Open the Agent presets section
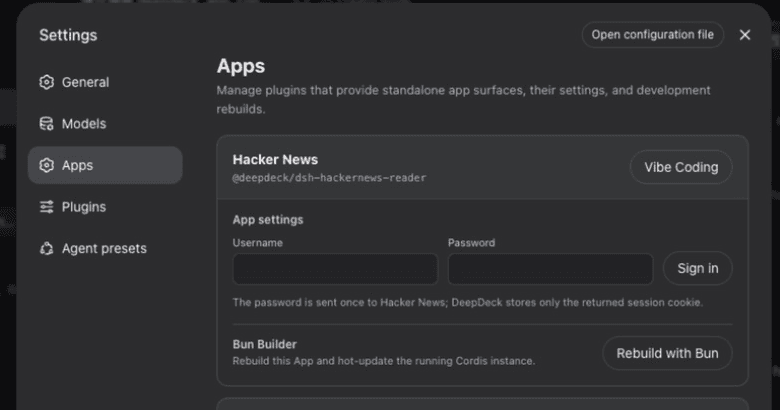The image size is (780, 410). pos(105,248)
